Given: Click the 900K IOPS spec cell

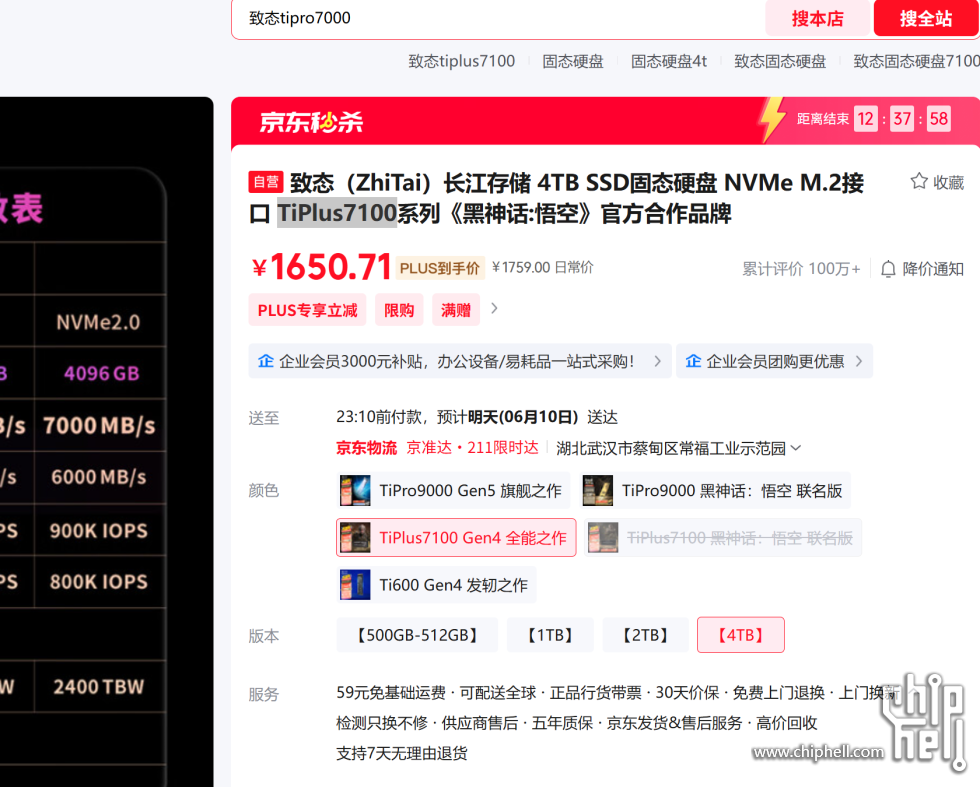Looking at the screenshot, I should (x=99, y=531).
